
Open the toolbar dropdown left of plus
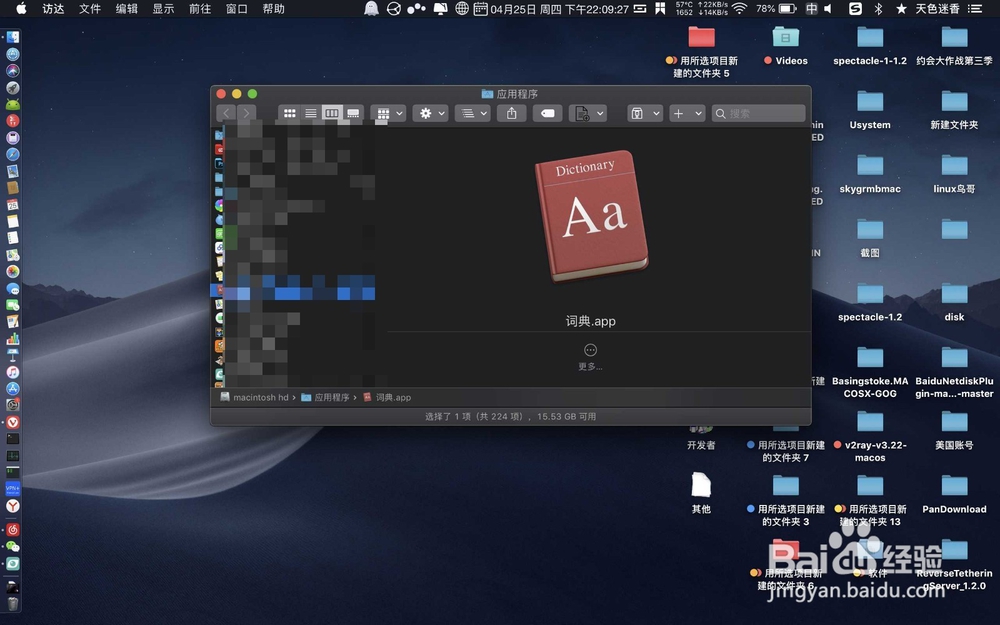pos(645,114)
